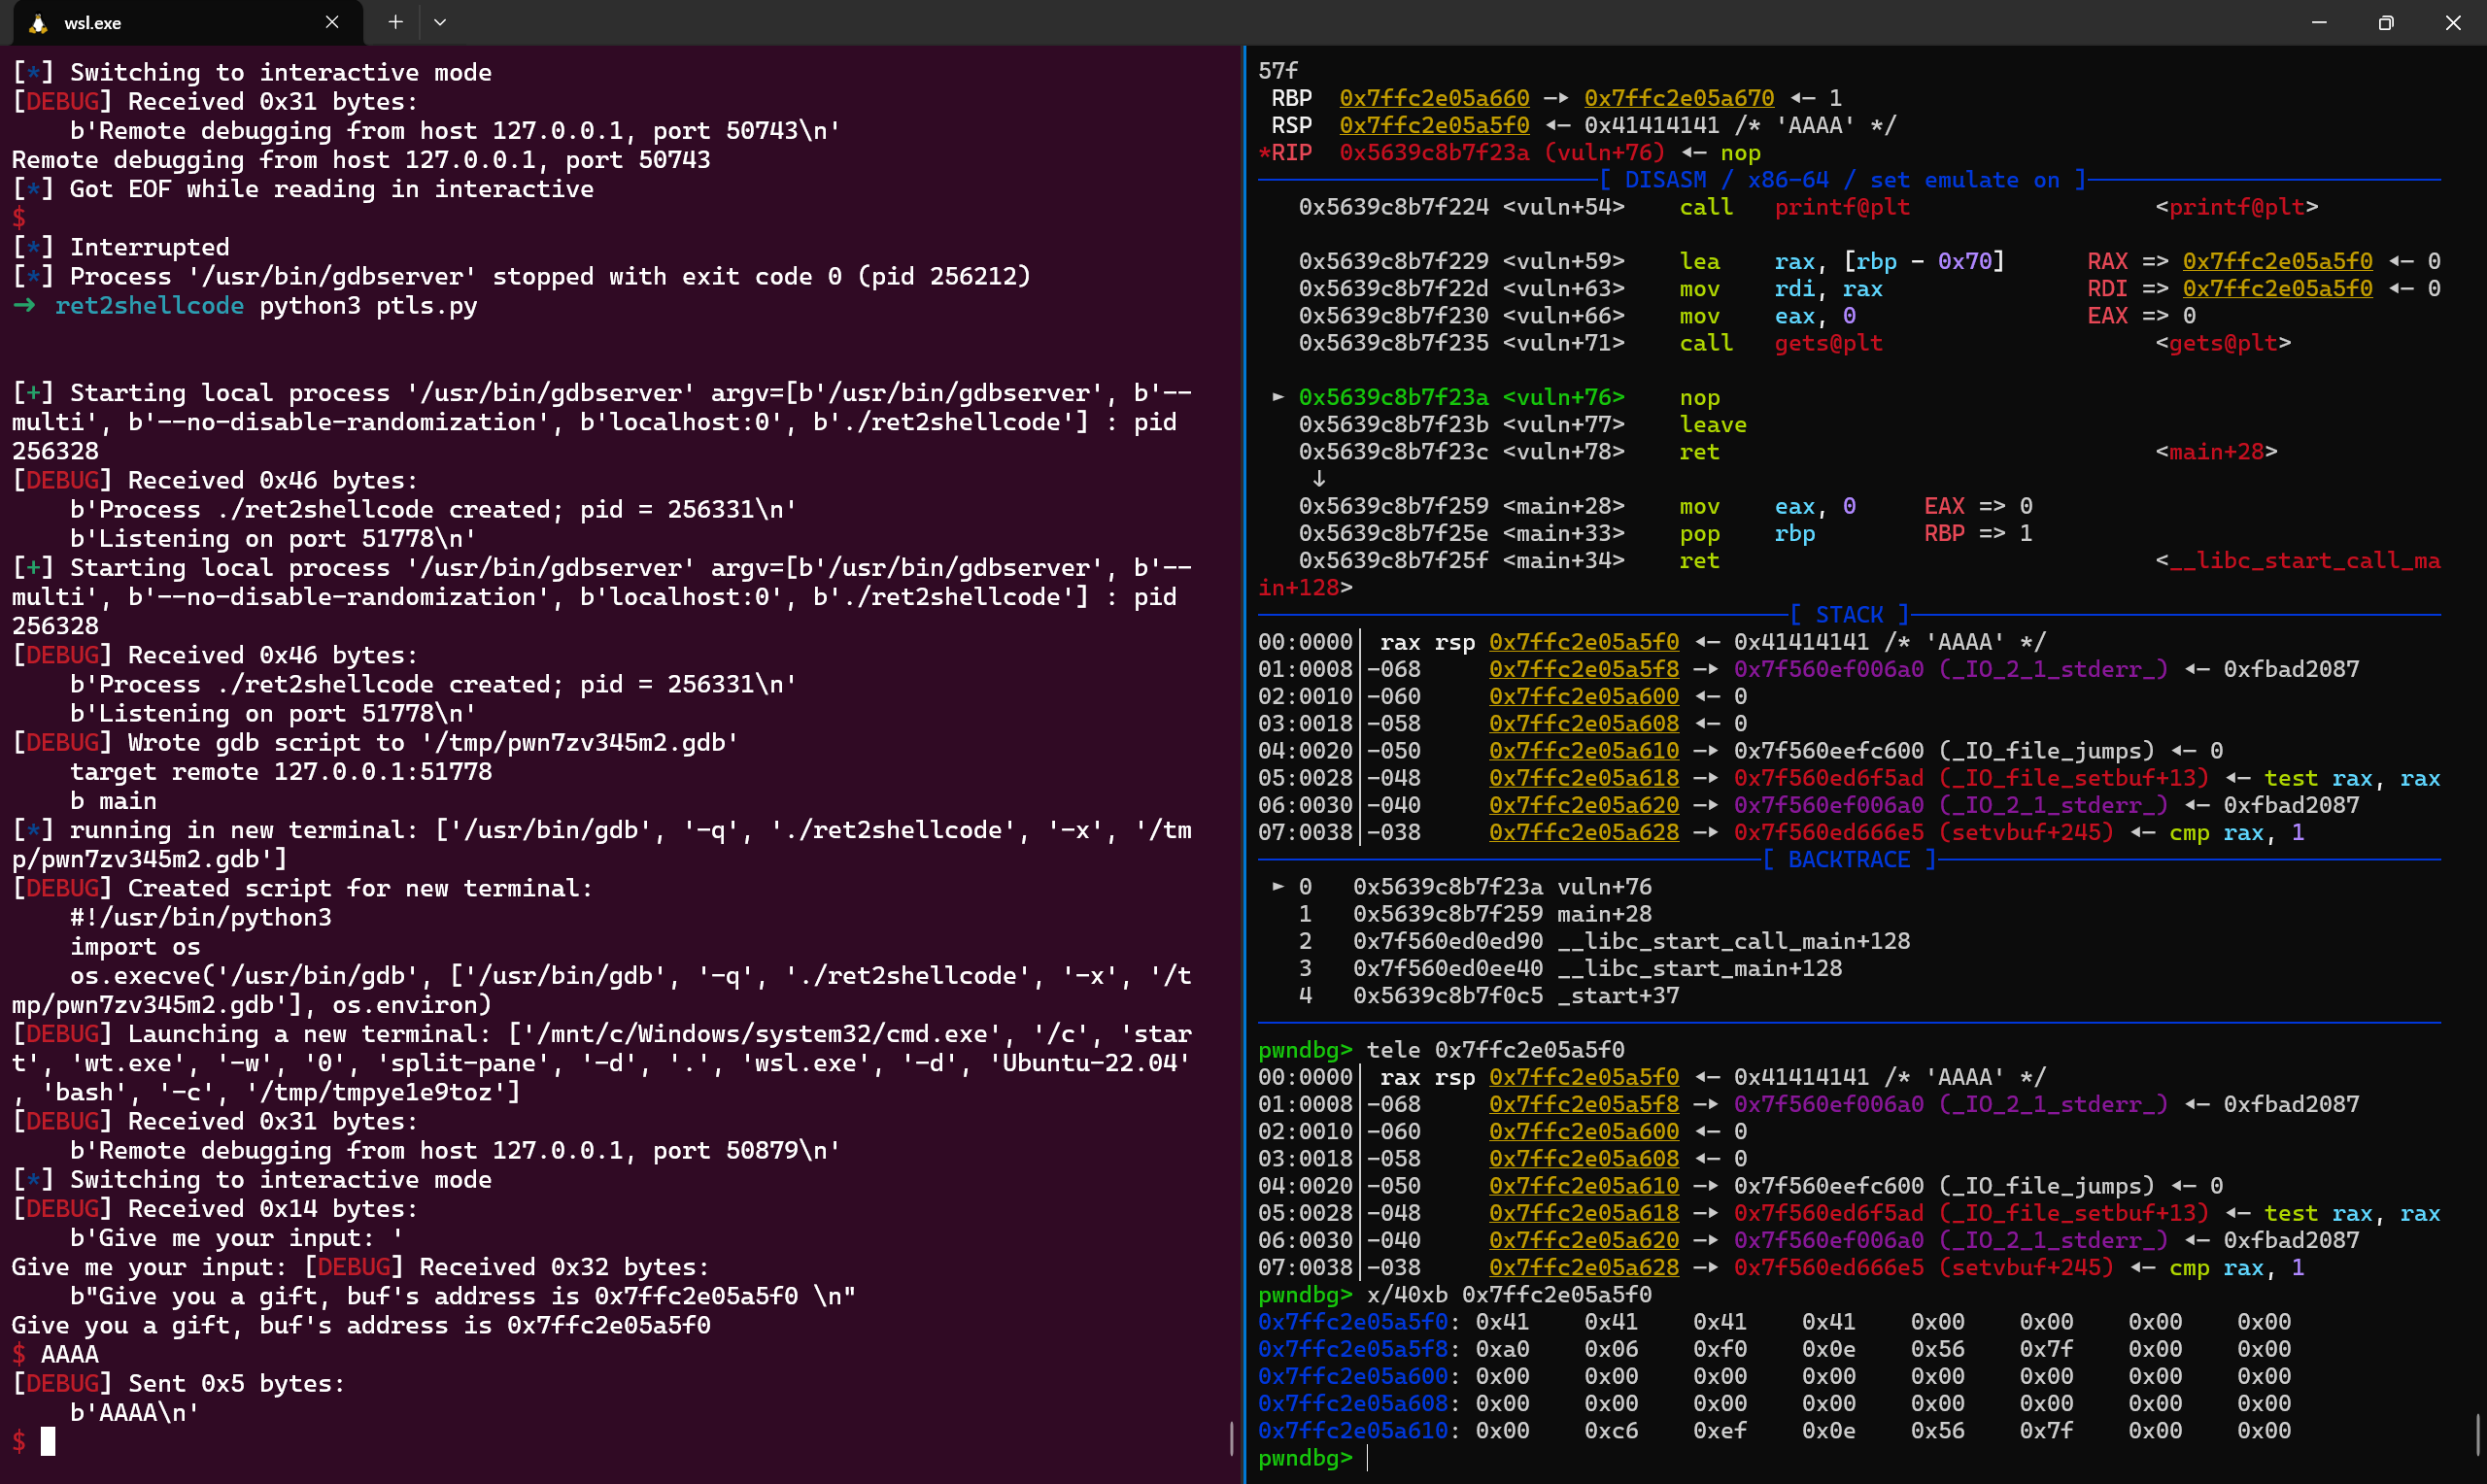This screenshot has height=1484, width=2487.
Task: Close the terminal window
Action: [2453, 22]
